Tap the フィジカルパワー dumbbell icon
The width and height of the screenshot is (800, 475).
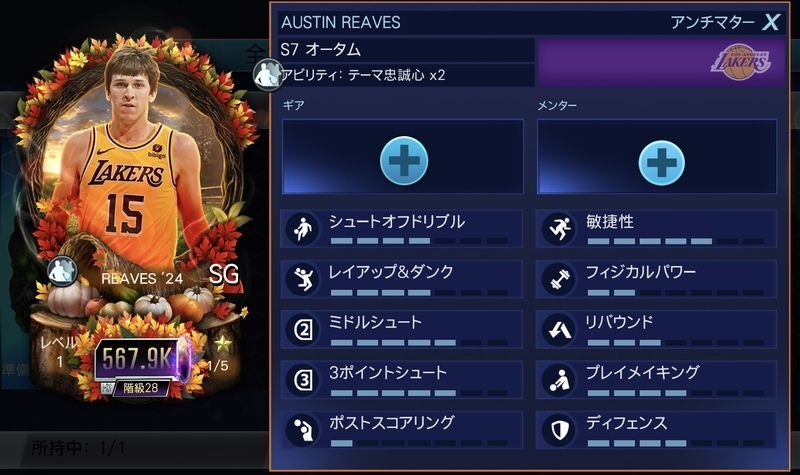coord(559,279)
